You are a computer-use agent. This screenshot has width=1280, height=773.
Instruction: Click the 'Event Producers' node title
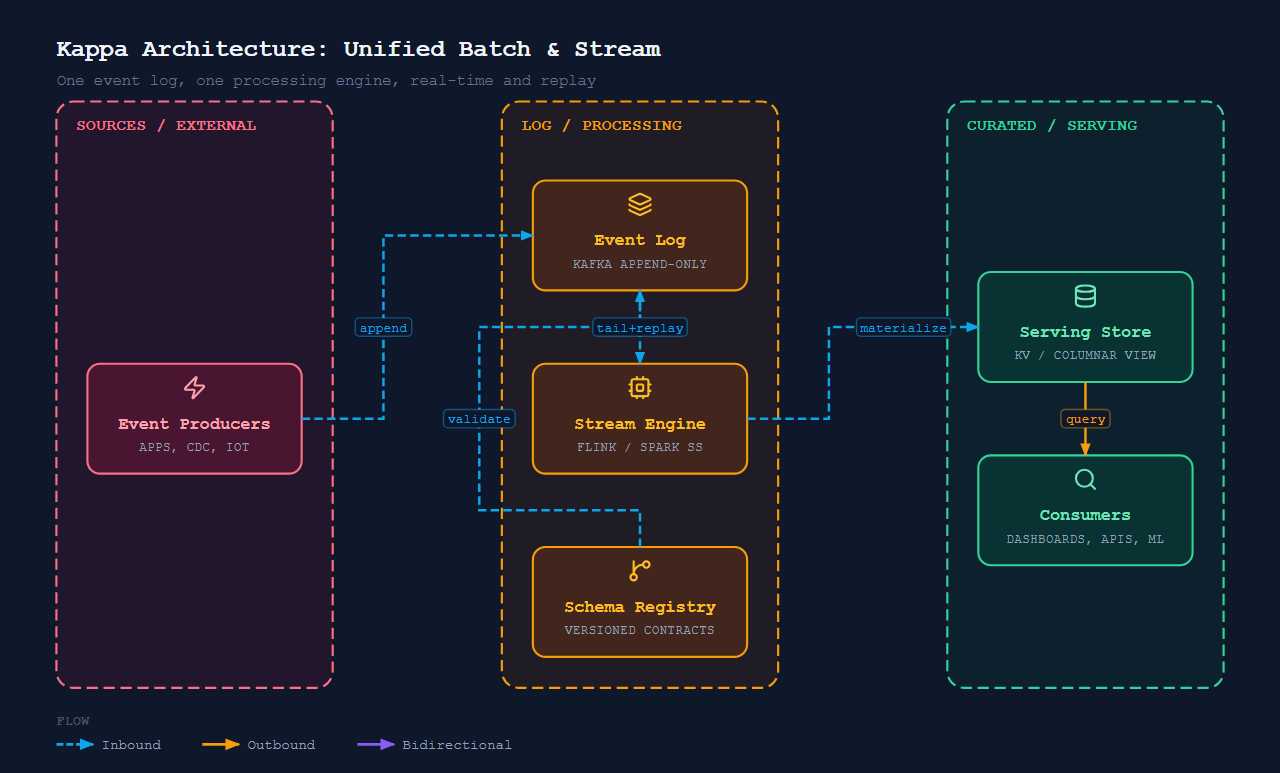[x=194, y=424]
